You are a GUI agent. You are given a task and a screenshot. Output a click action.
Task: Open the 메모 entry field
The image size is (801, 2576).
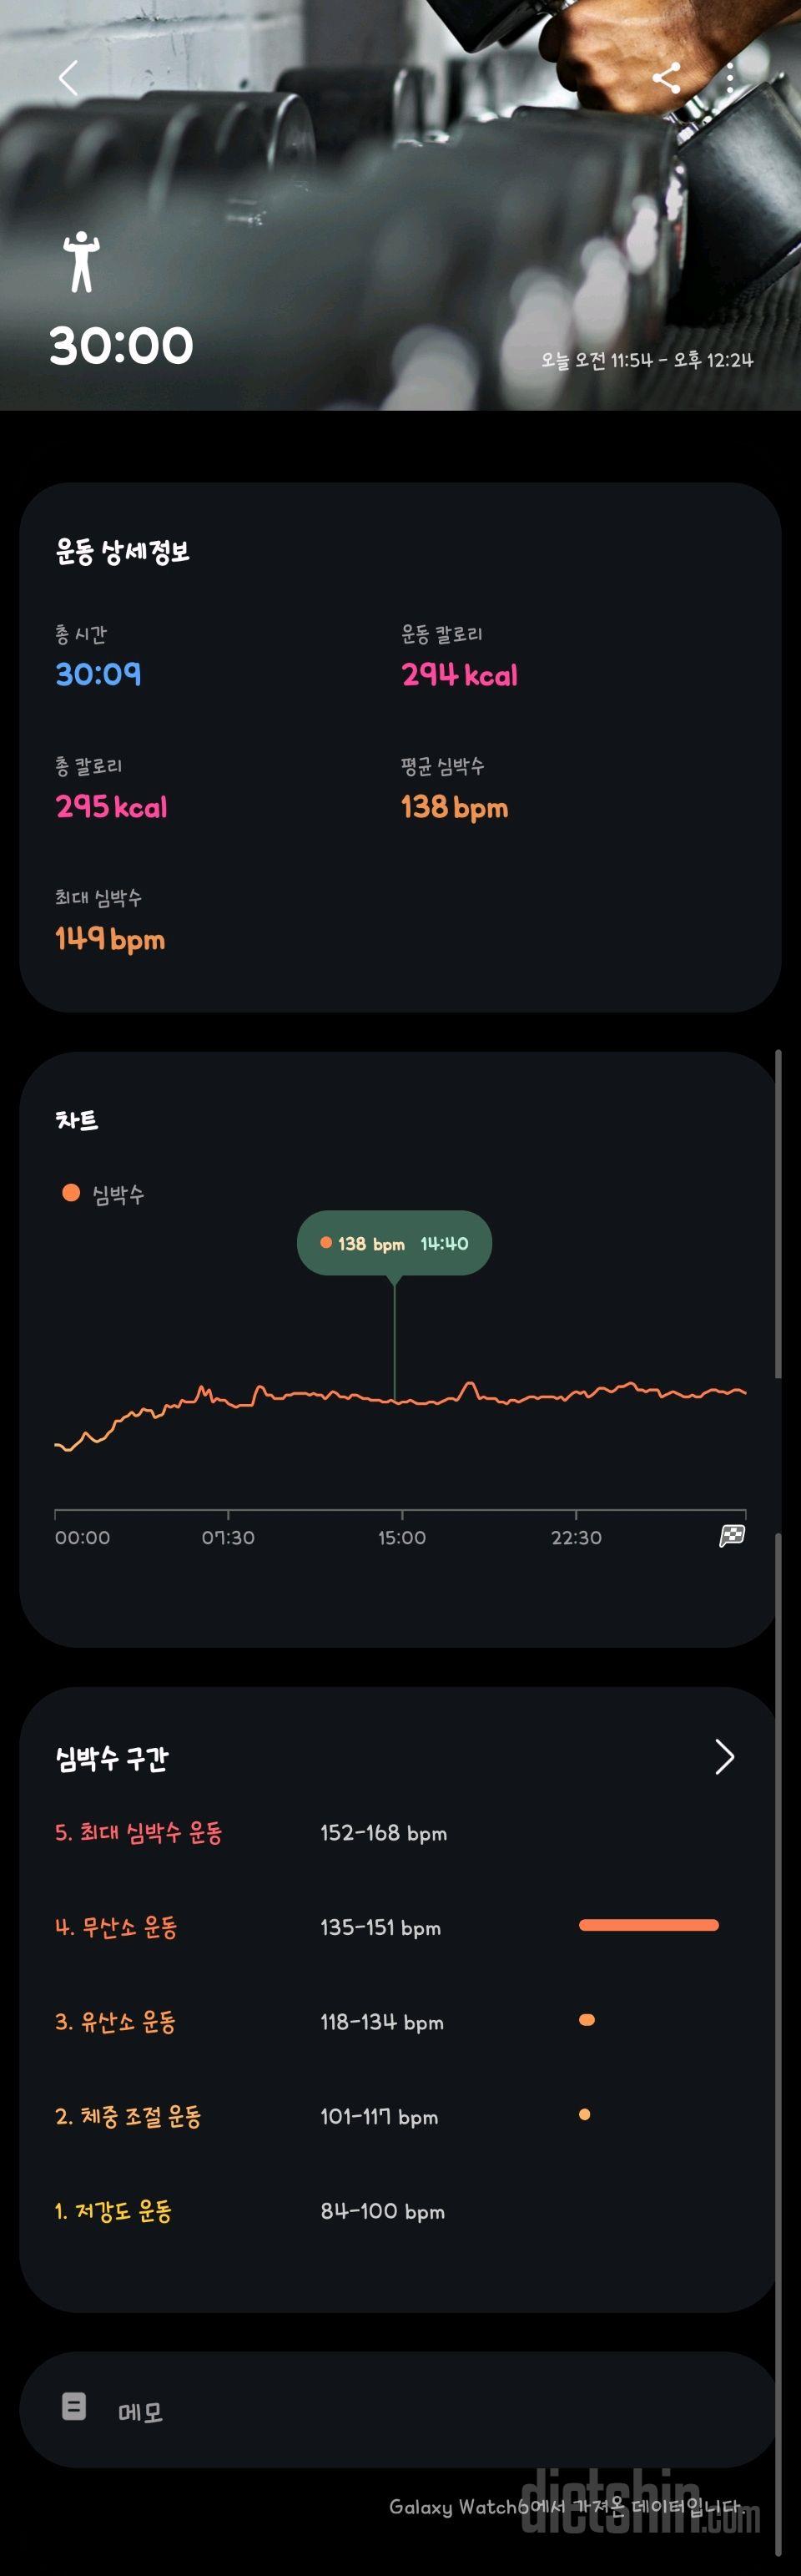(398, 2409)
